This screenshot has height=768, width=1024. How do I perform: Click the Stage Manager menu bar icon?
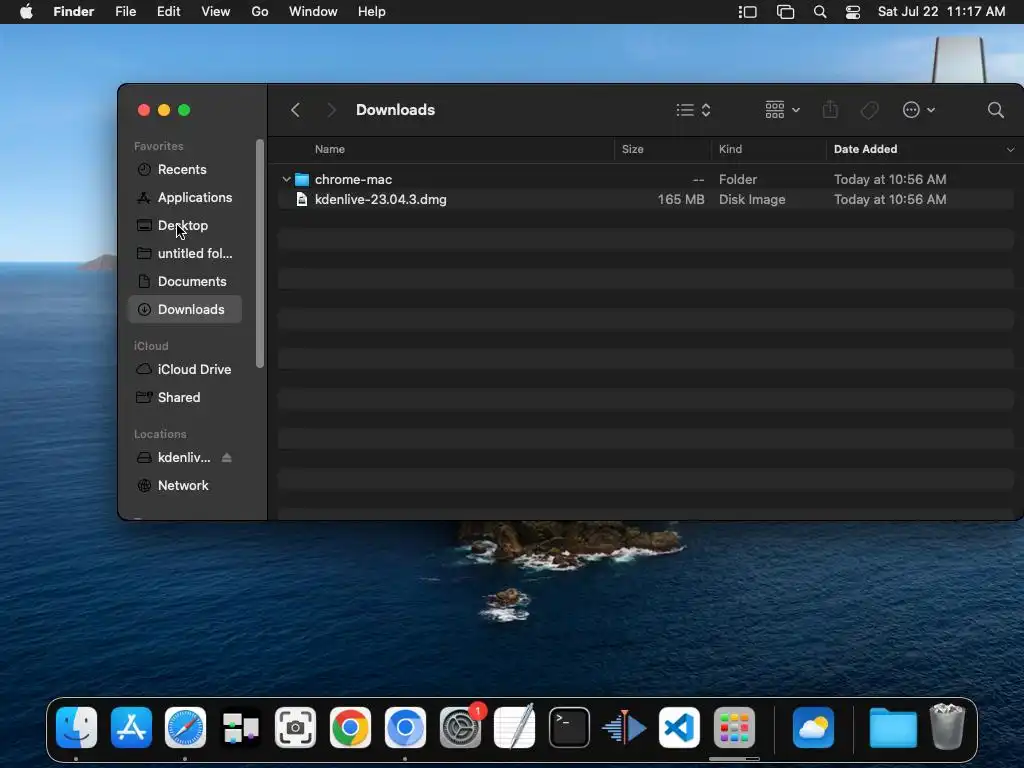pos(748,12)
